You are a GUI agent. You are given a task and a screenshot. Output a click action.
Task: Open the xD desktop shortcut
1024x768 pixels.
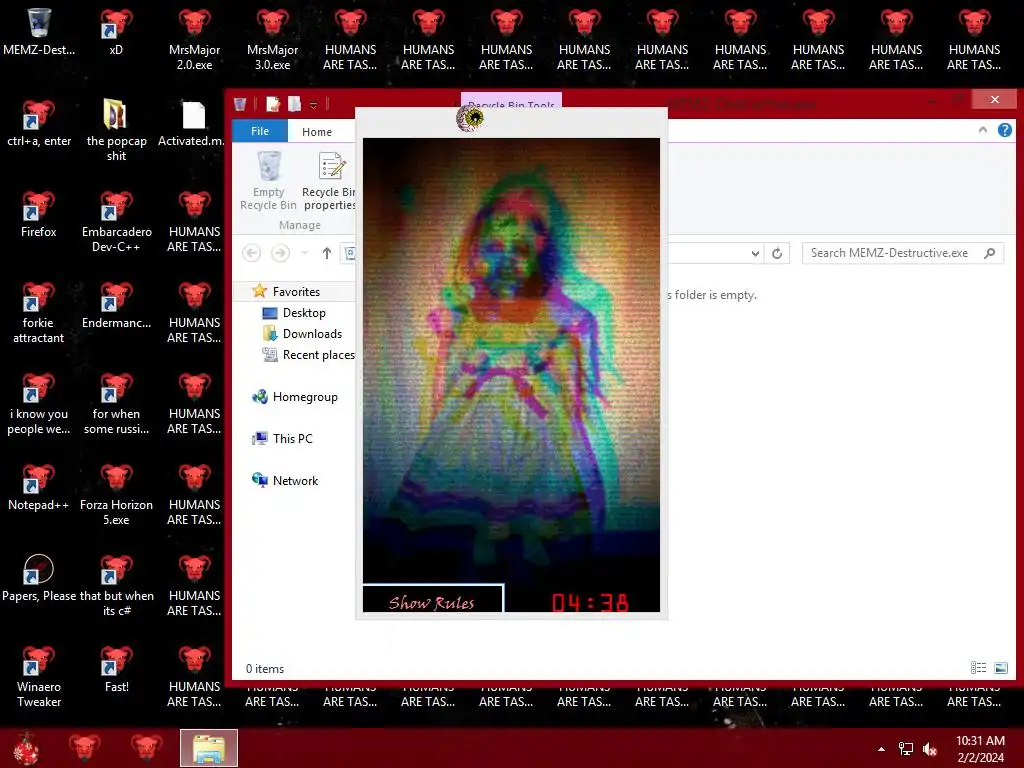coord(116,33)
